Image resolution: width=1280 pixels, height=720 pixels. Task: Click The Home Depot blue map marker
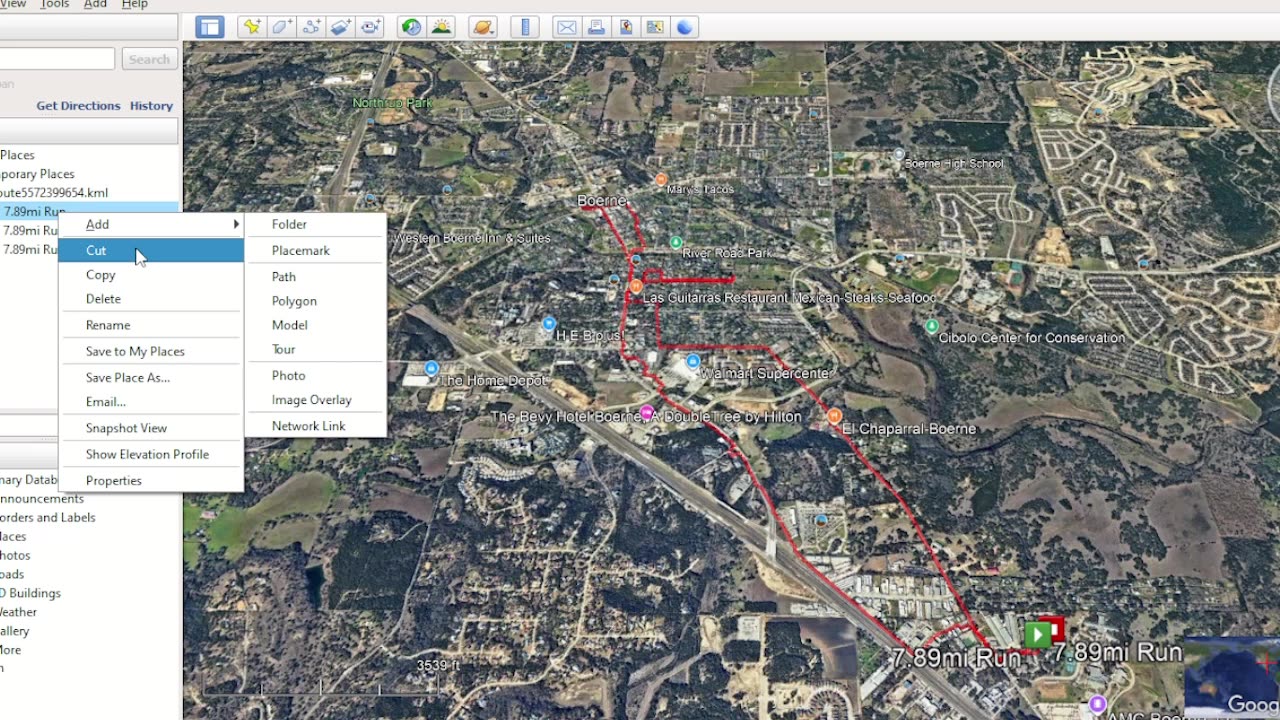pyautogui.click(x=431, y=369)
